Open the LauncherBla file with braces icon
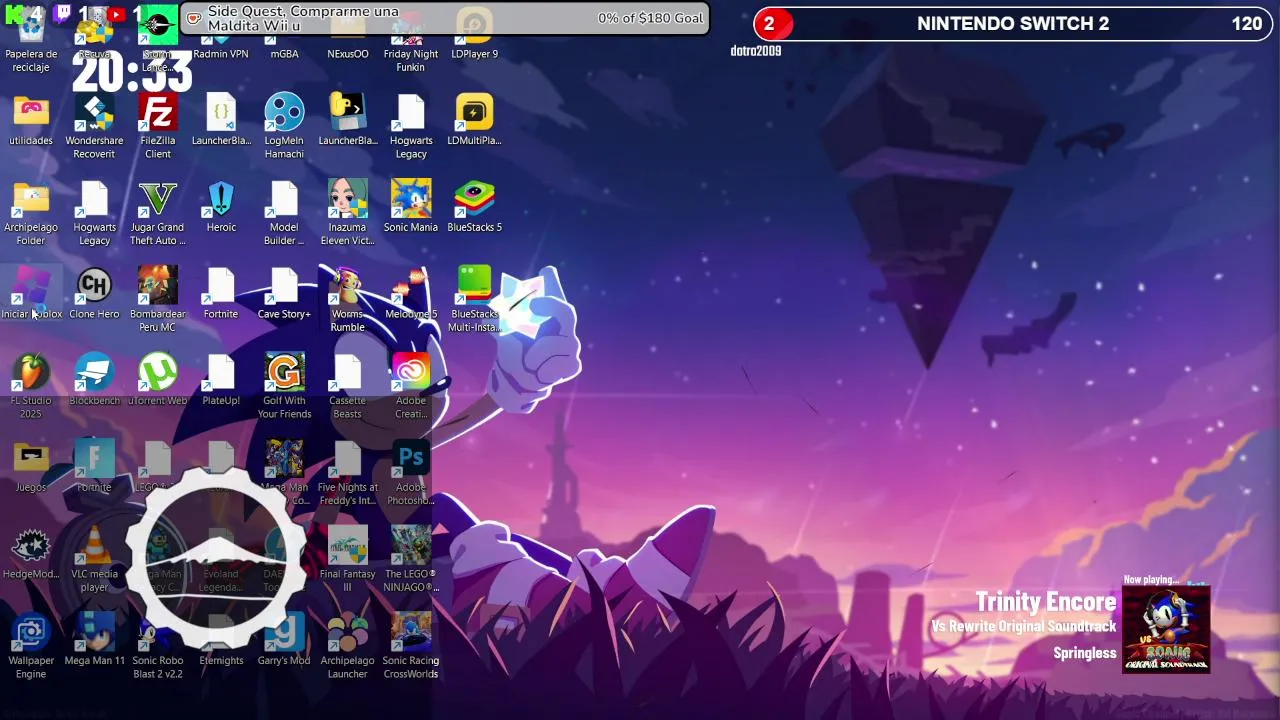 tap(221, 120)
